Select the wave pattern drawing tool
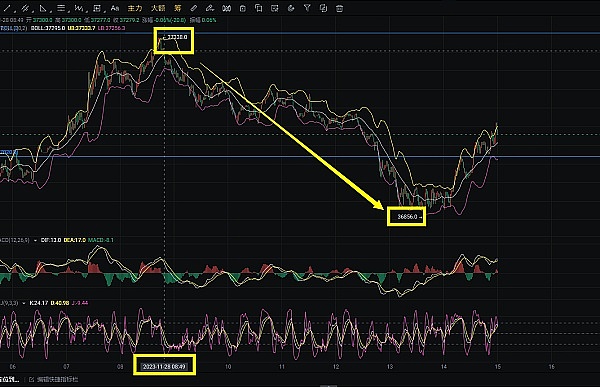The image size is (600, 387). [x=79, y=8]
